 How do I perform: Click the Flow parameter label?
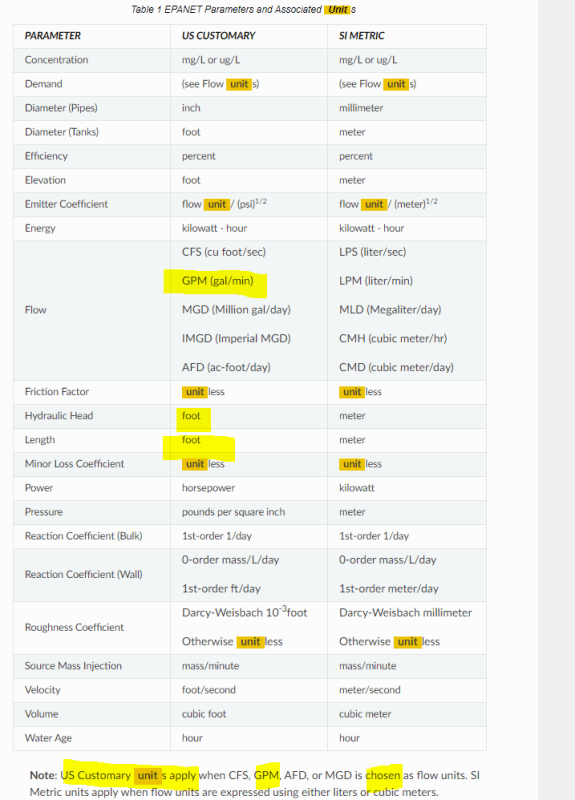(x=35, y=310)
